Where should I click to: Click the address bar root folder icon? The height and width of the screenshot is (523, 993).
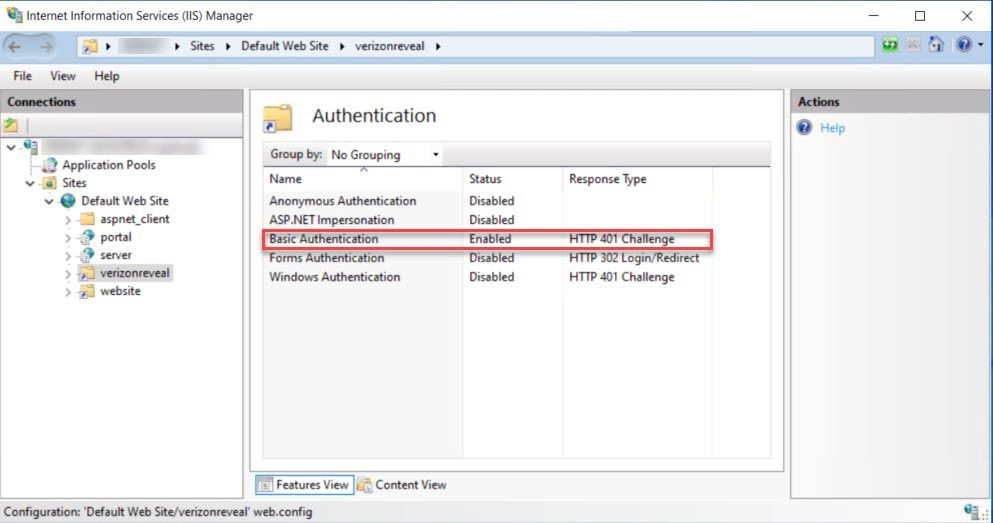(91, 46)
